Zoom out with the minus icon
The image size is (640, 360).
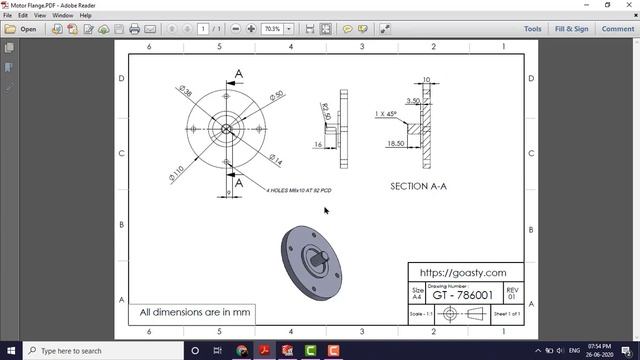pyautogui.click(x=236, y=29)
